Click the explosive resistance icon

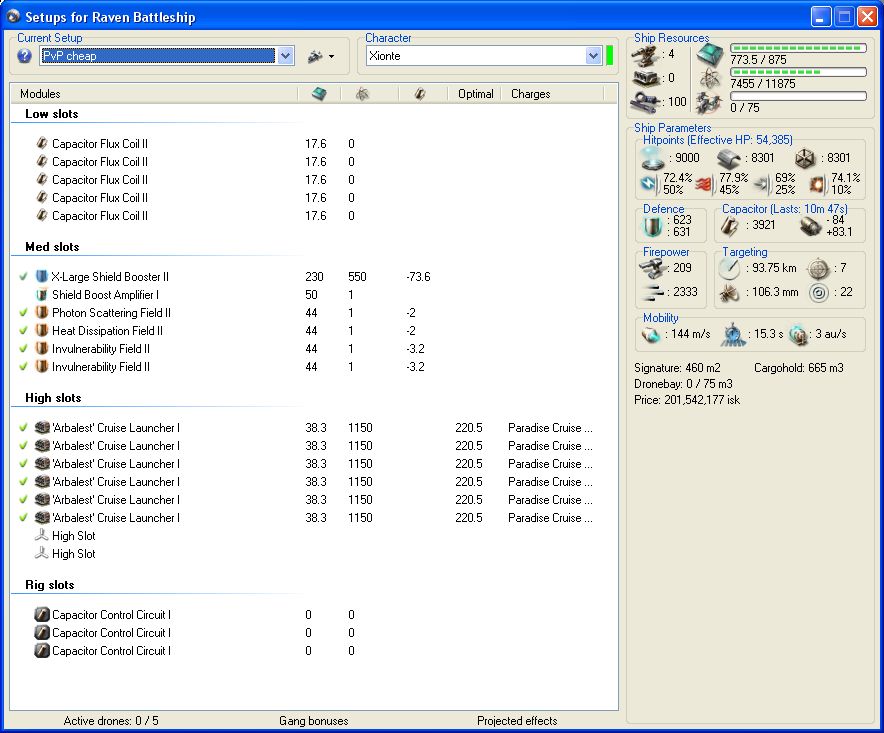(x=817, y=184)
